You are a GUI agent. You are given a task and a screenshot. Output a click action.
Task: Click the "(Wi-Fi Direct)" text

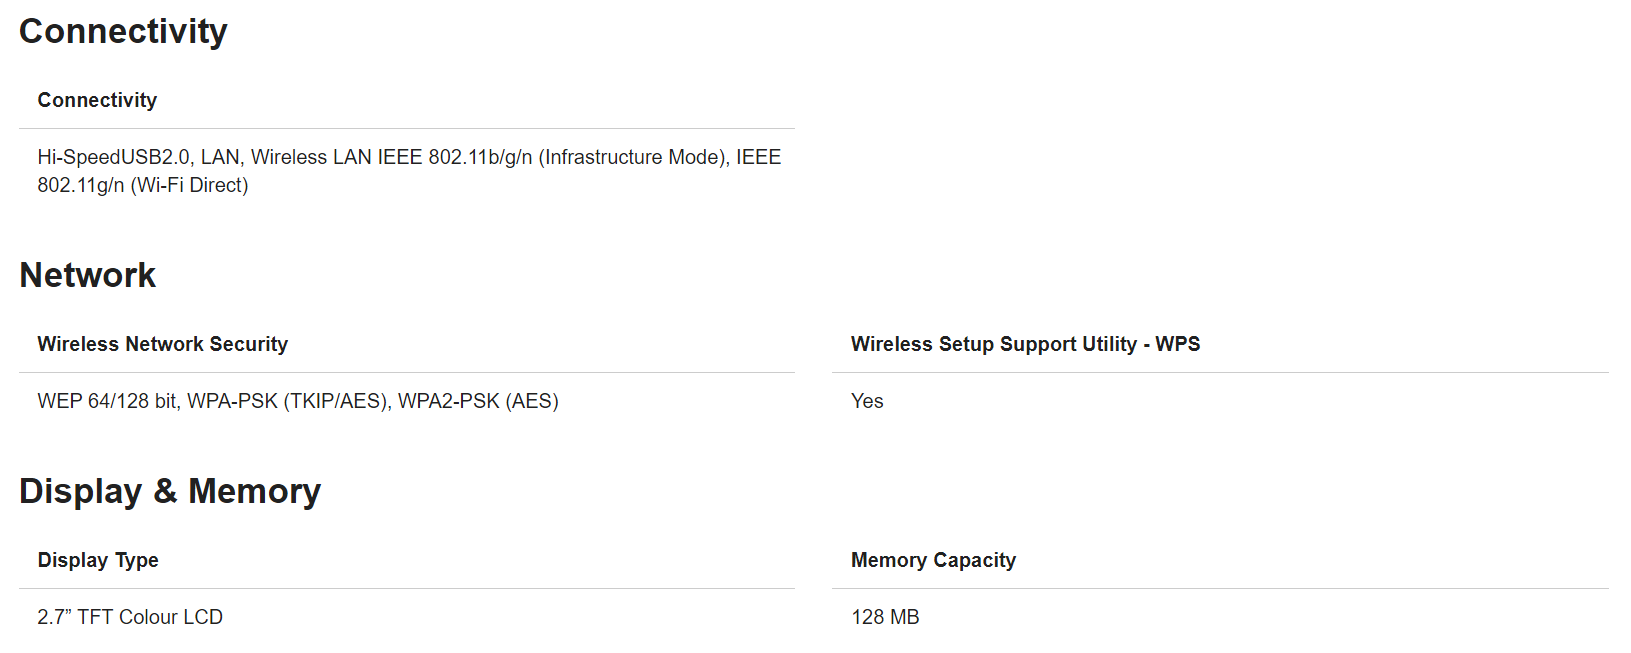click(x=189, y=185)
